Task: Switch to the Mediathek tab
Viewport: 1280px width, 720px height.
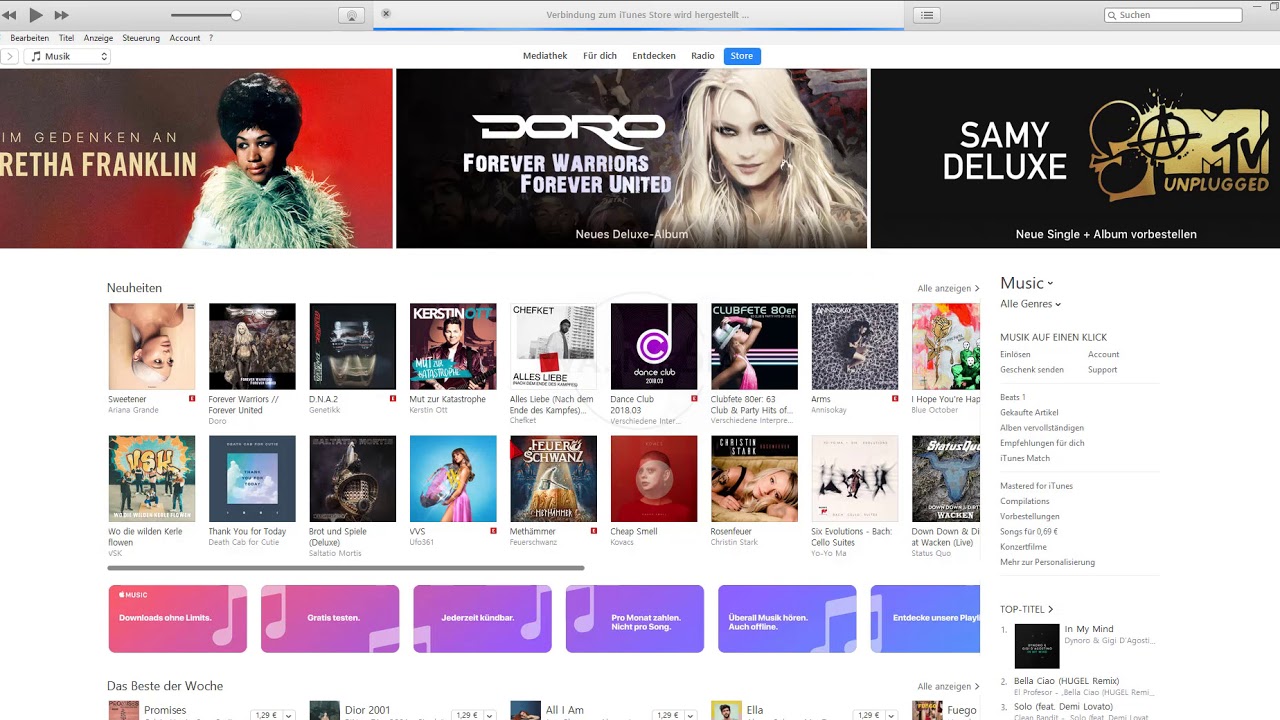Action: (x=545, y=56)
